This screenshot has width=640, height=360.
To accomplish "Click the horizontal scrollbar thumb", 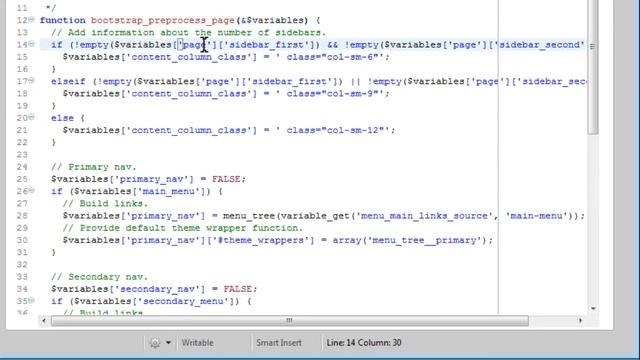I will (x=289, y=321).
